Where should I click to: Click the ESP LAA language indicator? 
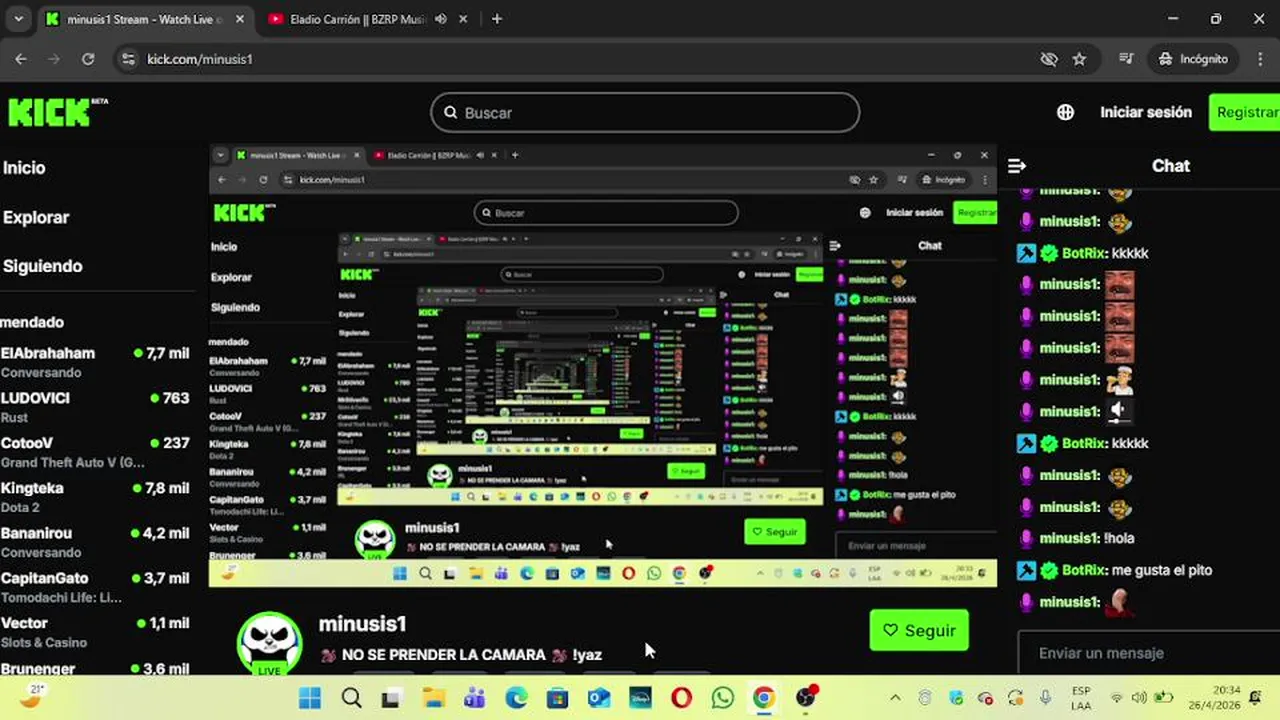coord(1081,697)
